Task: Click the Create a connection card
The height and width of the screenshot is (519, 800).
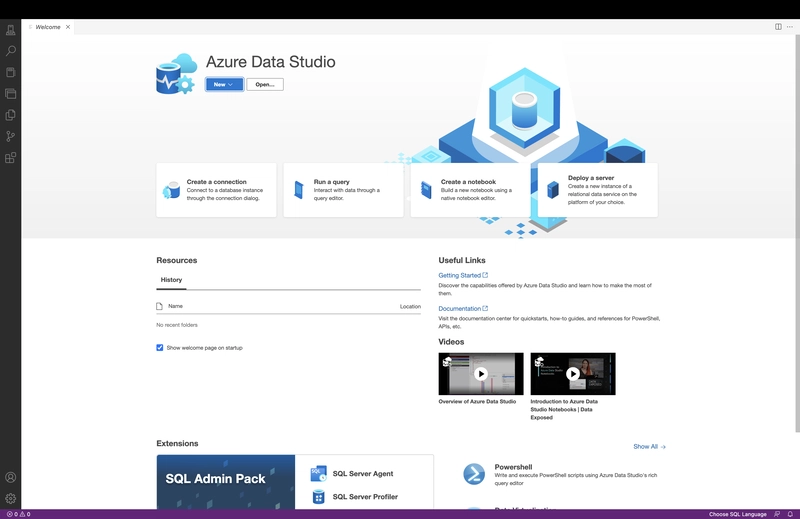Action: coord(216,190)
